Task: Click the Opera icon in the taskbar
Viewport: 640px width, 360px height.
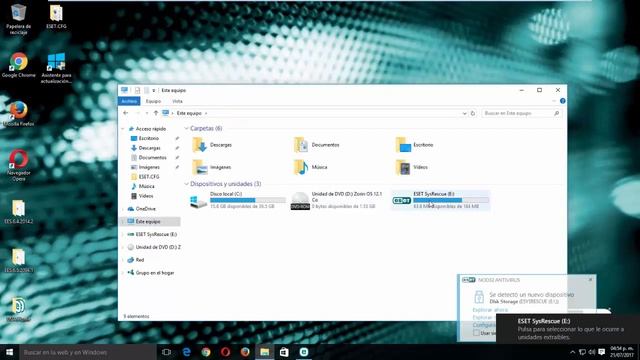Action: [225, 352]
